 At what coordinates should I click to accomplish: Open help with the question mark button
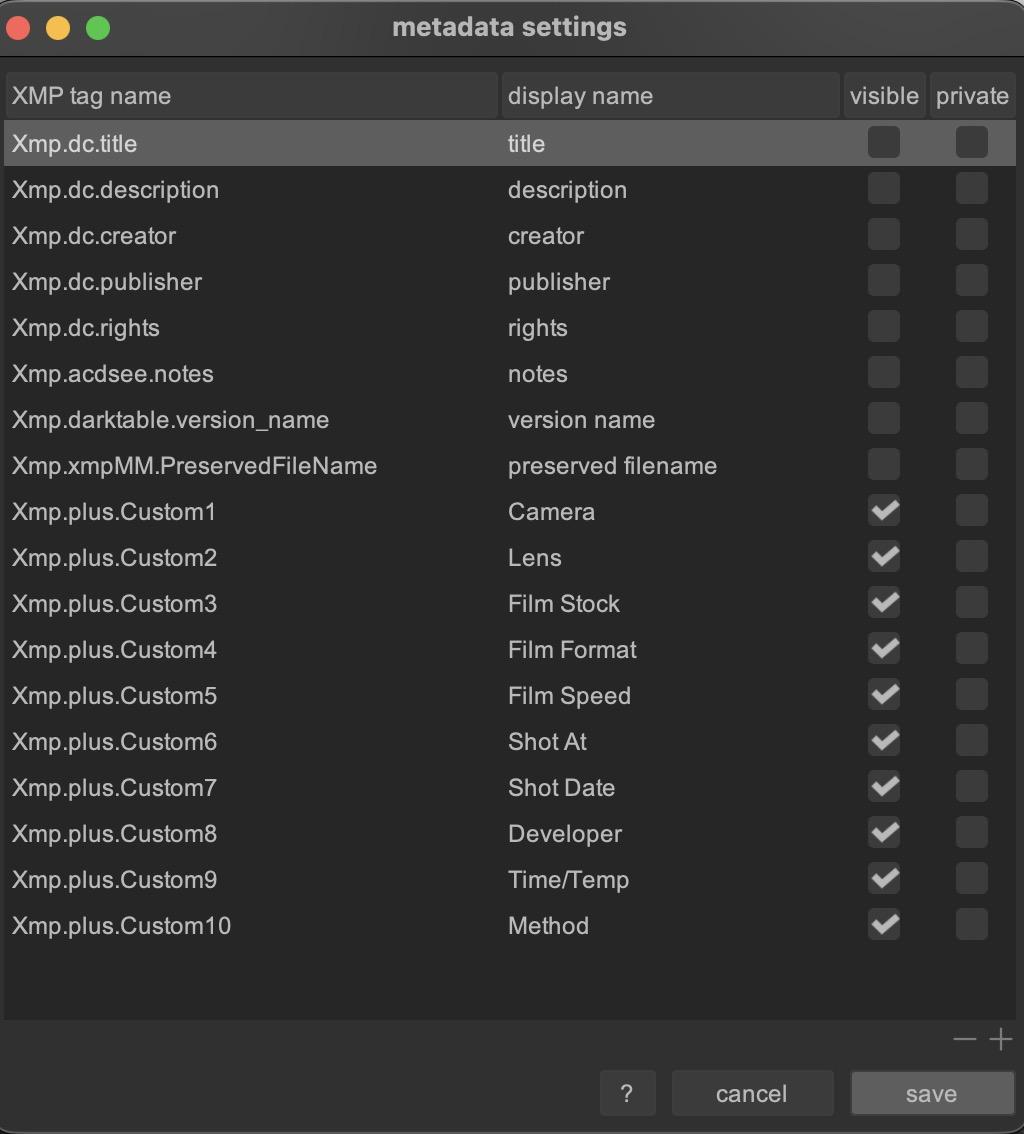tap(627, 1093)
